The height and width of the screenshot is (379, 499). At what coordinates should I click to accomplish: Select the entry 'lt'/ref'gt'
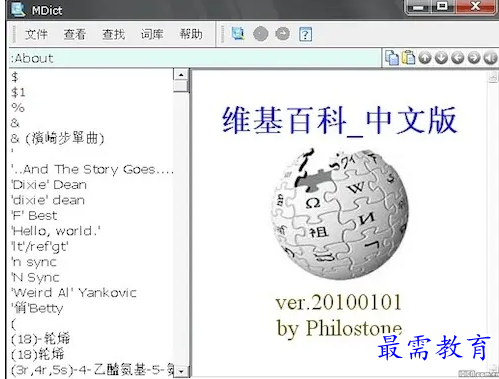click(40, 247)
